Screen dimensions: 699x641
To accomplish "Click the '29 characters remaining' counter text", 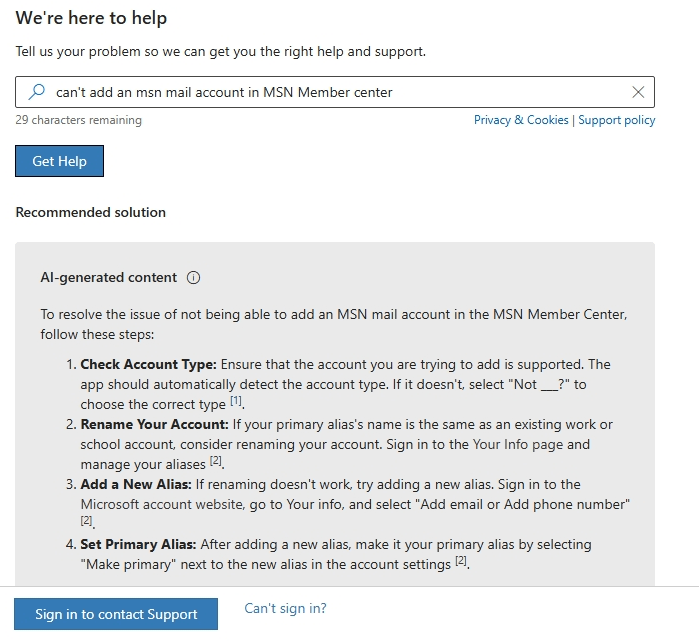I will [x=78, y=120].
